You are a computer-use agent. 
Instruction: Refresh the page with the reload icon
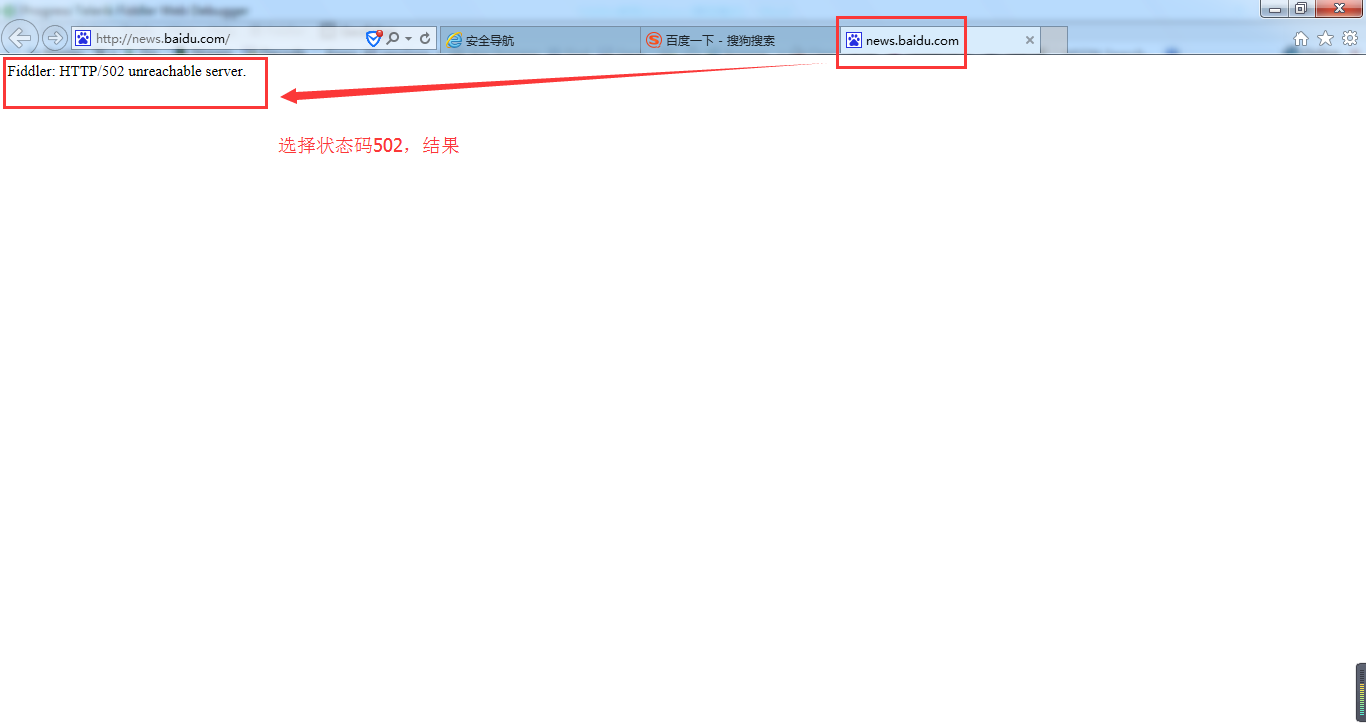click(x=425, y=39)
